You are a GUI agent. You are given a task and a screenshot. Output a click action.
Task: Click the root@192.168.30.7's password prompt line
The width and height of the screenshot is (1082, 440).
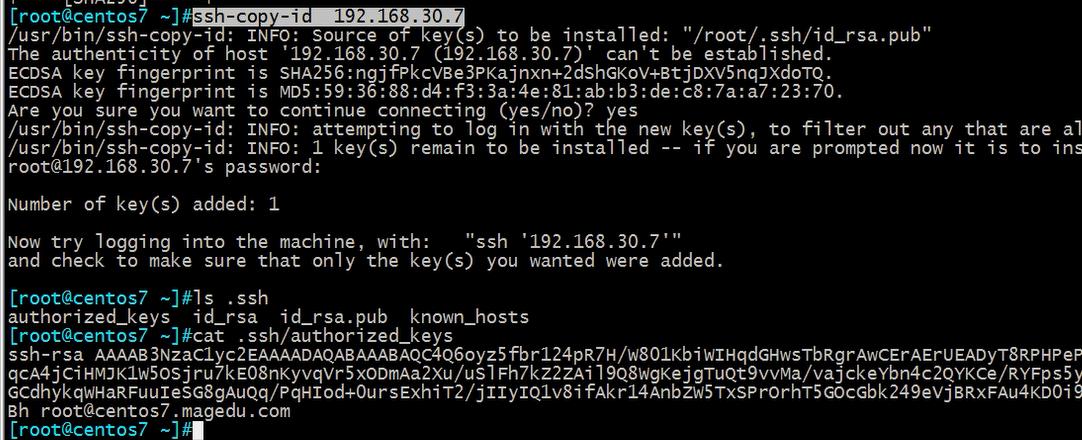165,167
